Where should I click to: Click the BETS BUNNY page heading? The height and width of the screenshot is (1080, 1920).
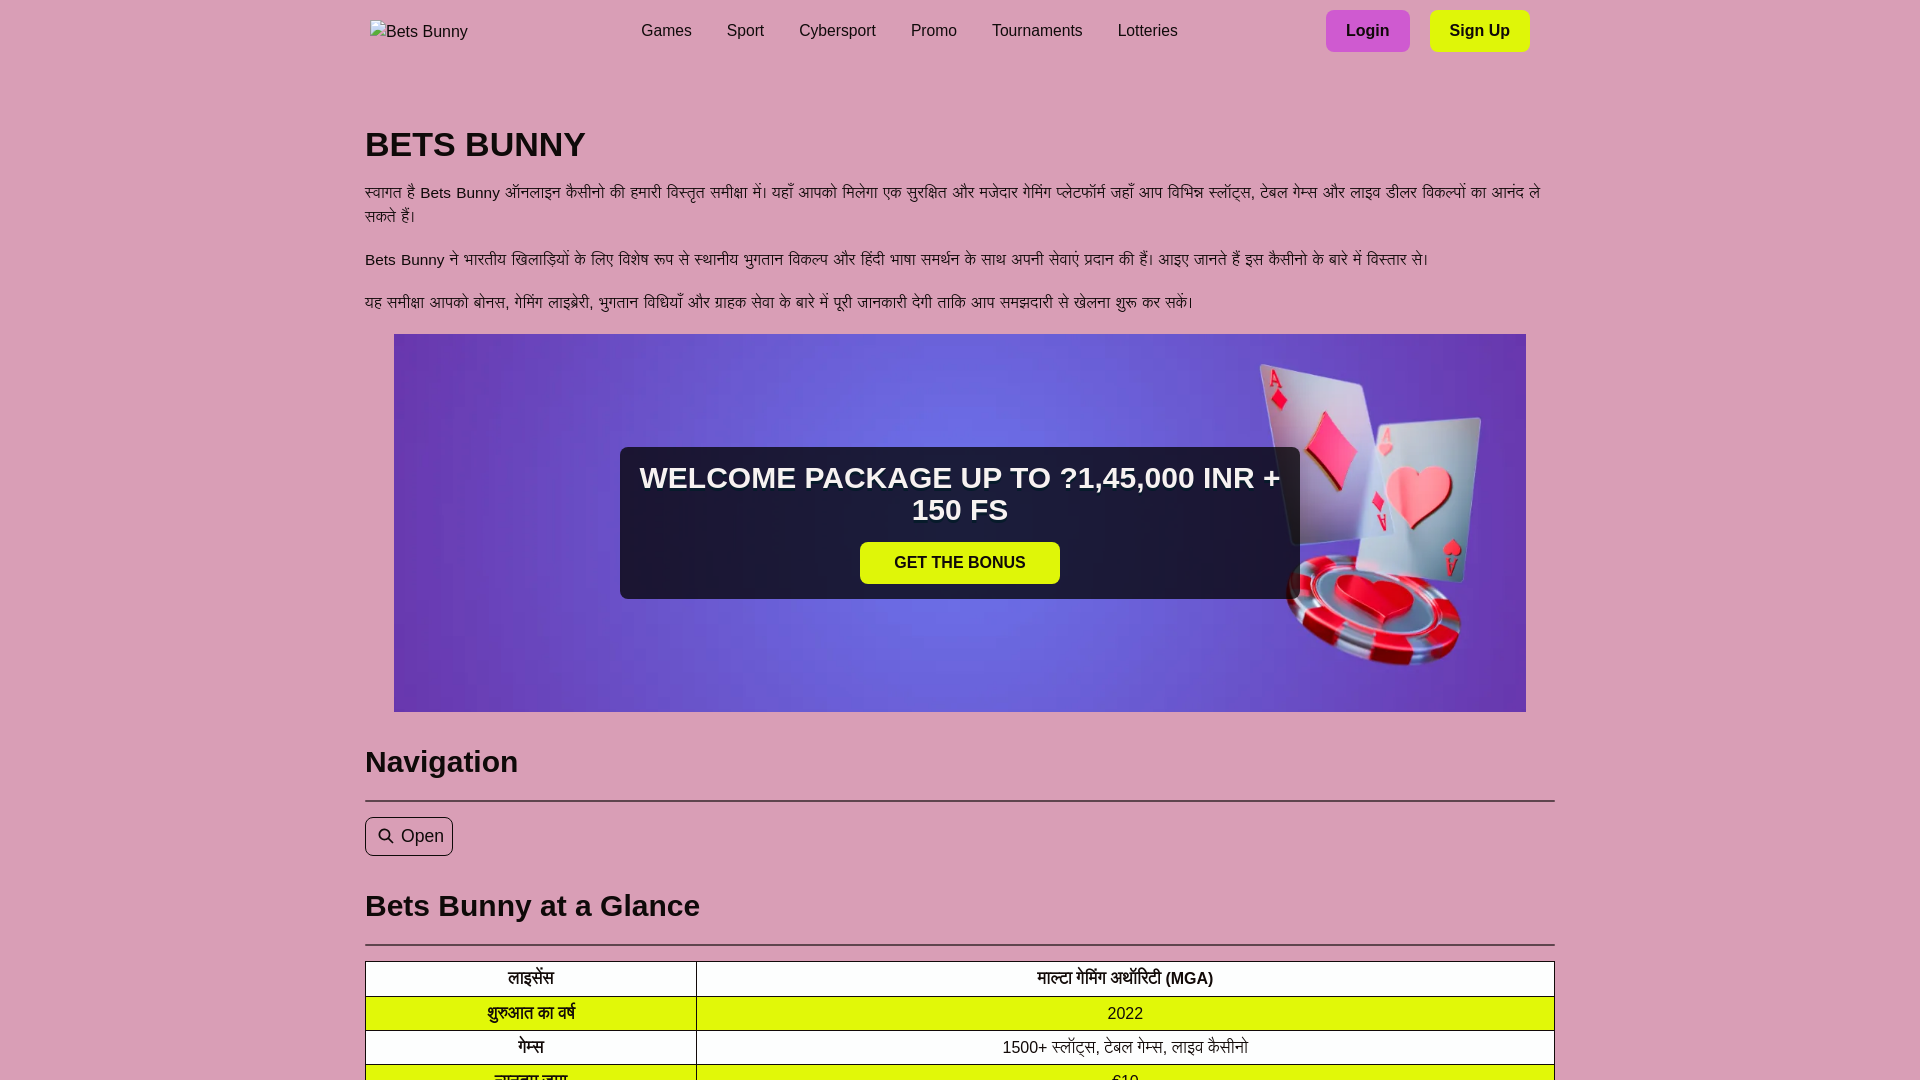tap(475, 145)
